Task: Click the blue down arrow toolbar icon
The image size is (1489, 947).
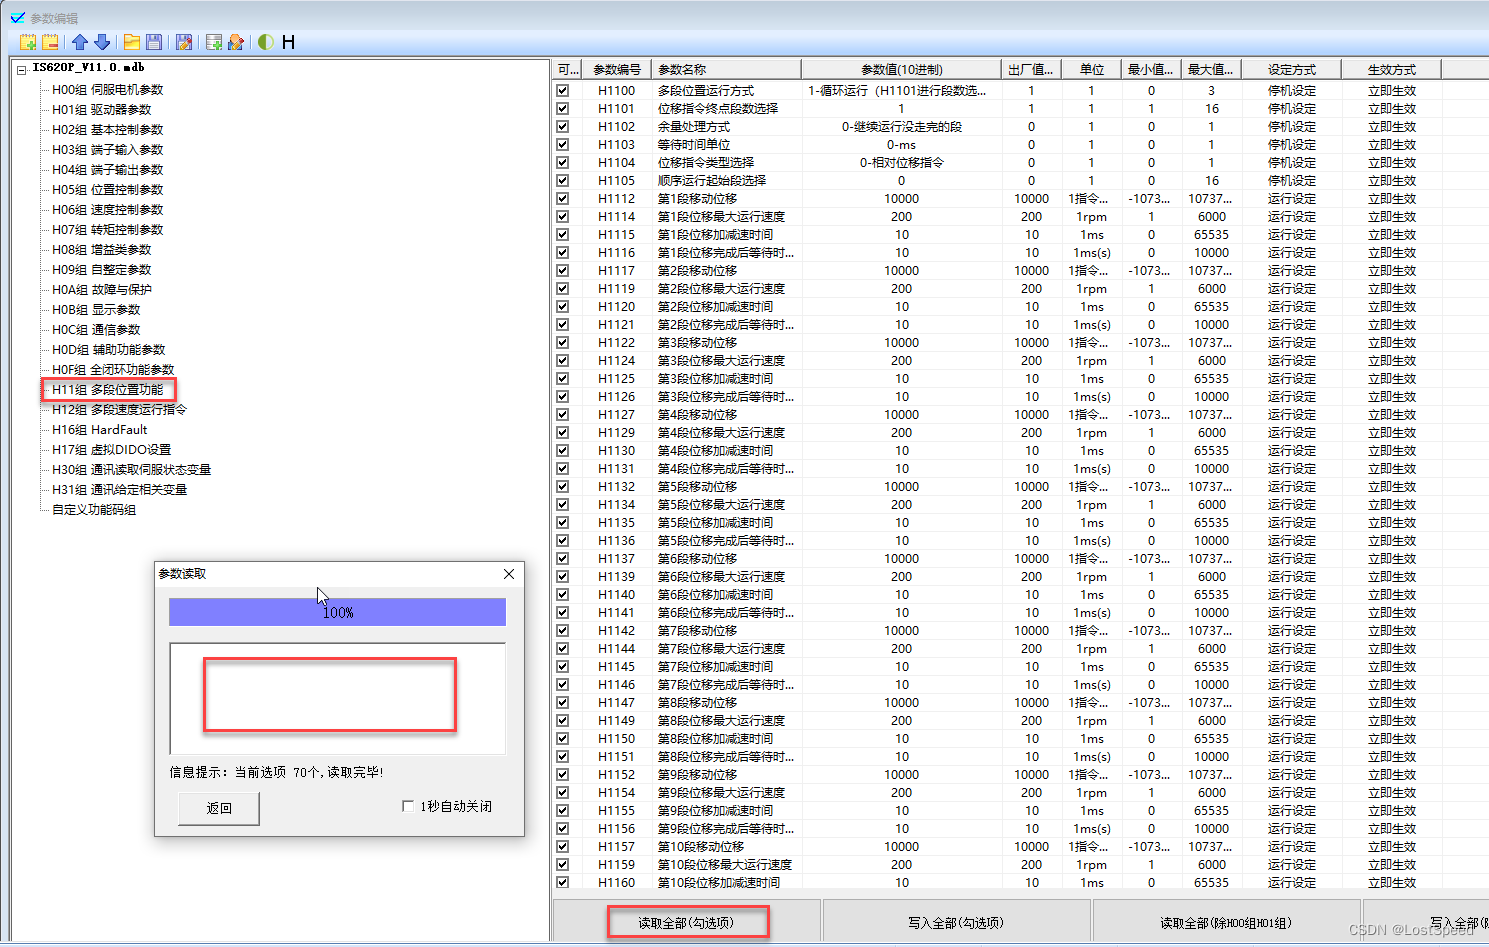Action: pos(102,42)
